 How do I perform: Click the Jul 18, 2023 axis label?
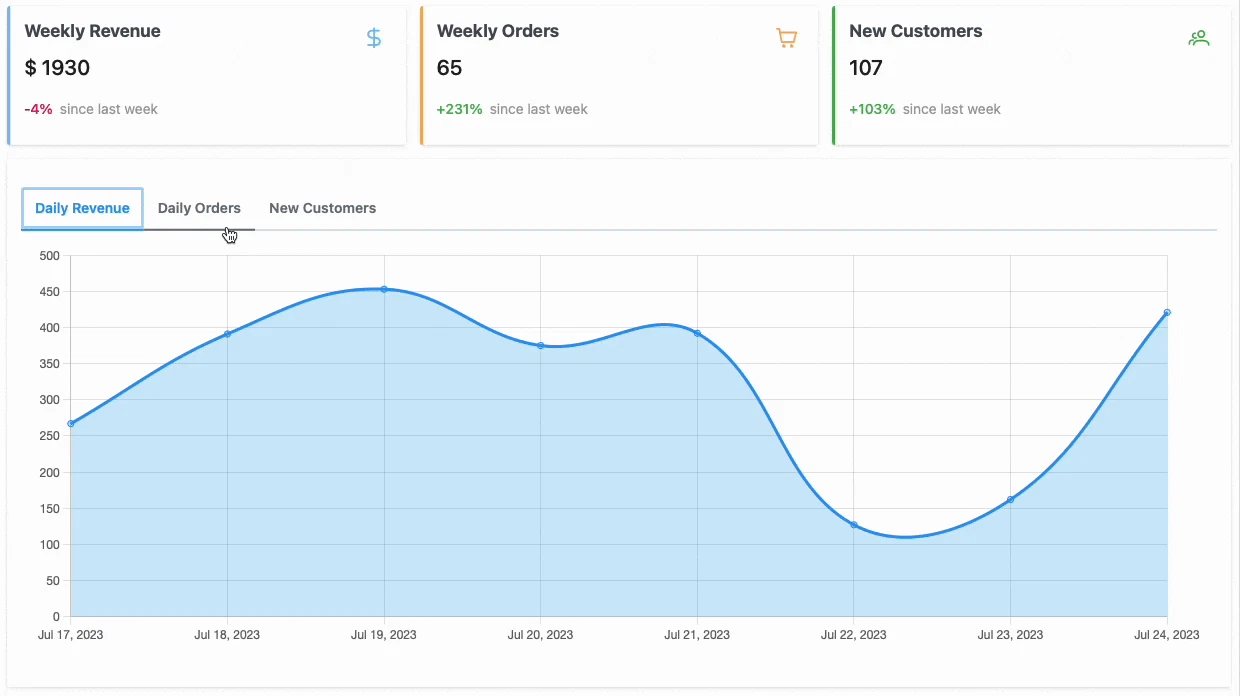coord(227,634)
